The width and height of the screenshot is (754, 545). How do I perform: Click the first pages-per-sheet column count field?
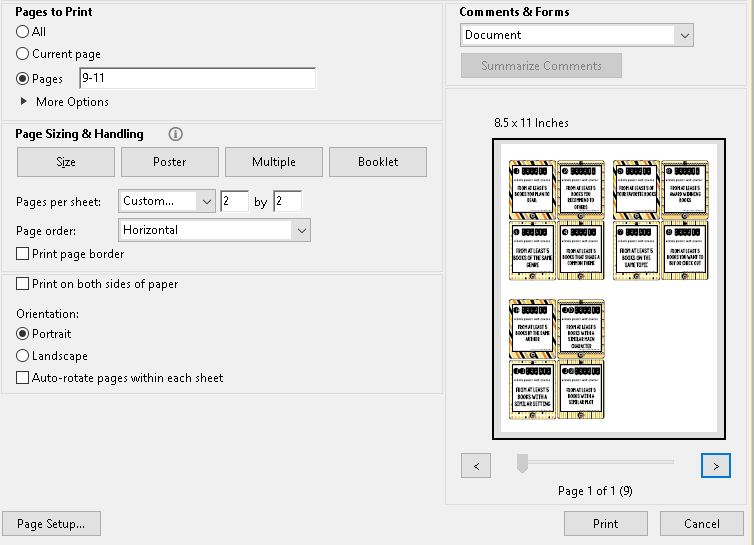click(x=234, y=201)
